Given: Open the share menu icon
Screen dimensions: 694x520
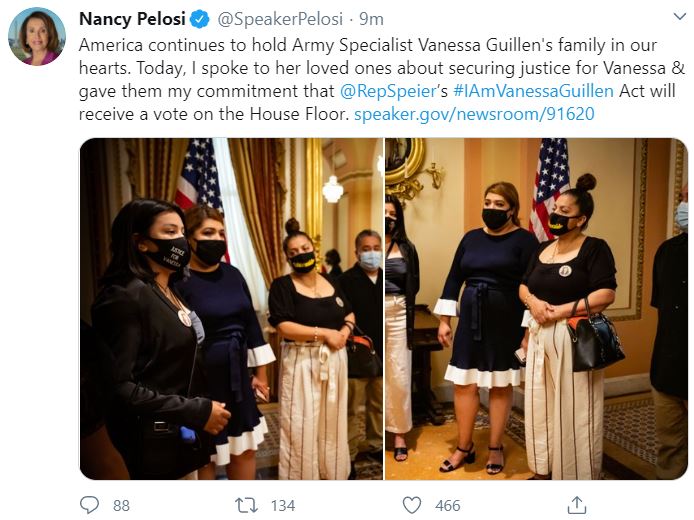Looking at the screenshot, I should point(576,505).
